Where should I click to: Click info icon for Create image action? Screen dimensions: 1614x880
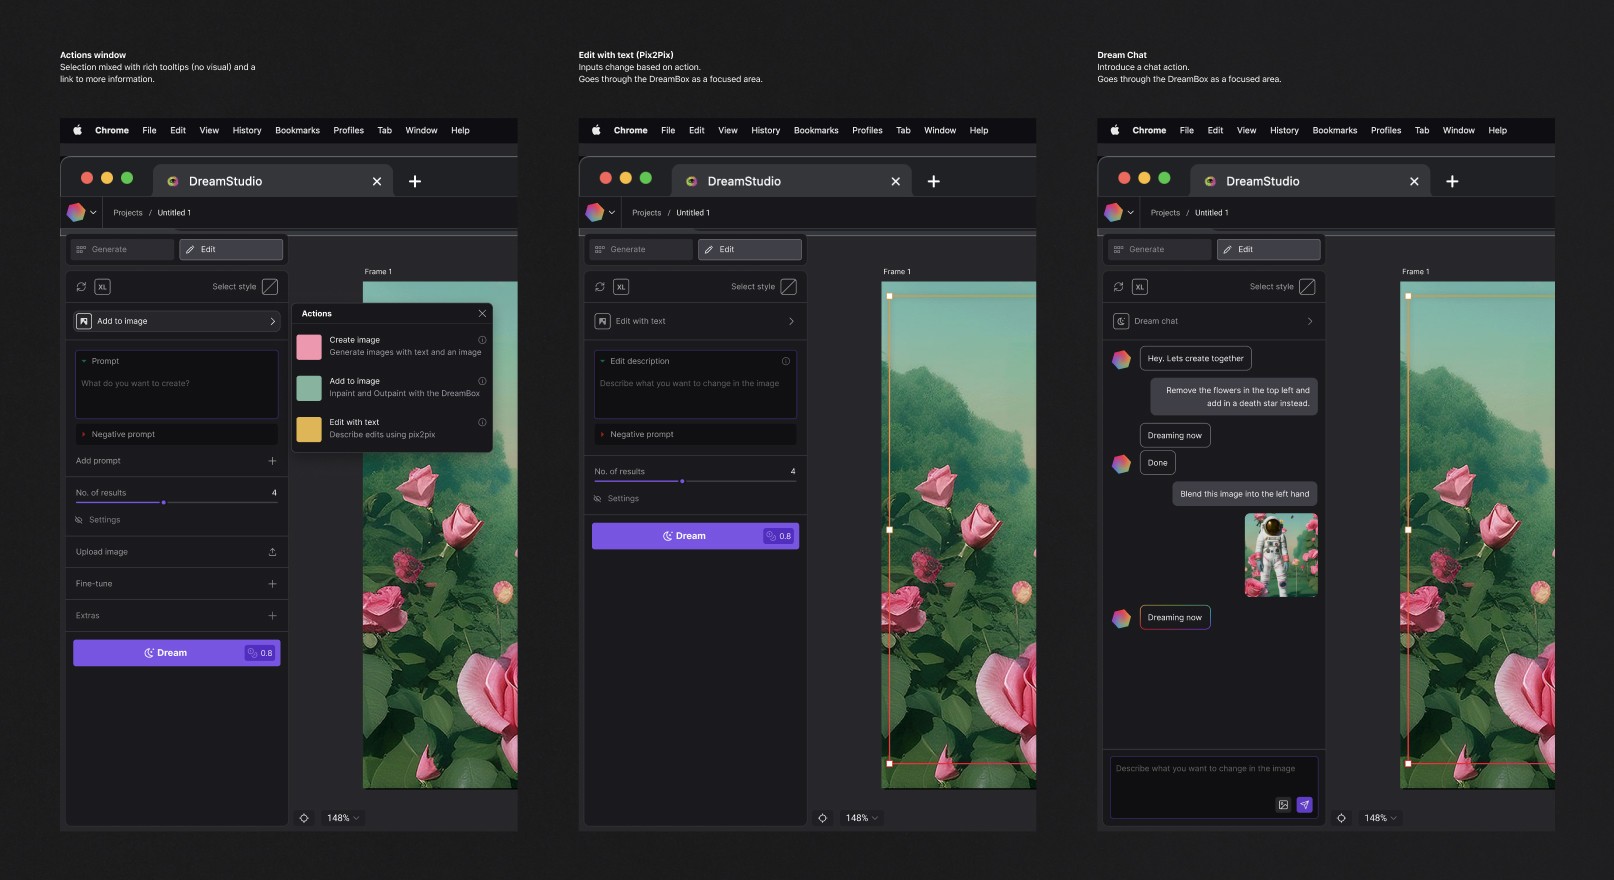tap(482, 340)
